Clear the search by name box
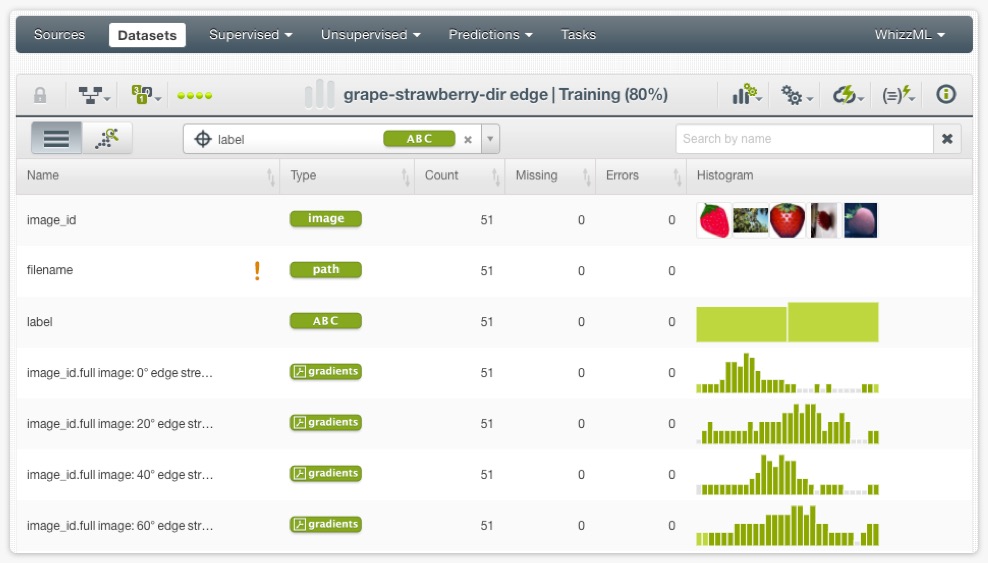This screenshot has height=563, width=988. (x=947, y=139)
